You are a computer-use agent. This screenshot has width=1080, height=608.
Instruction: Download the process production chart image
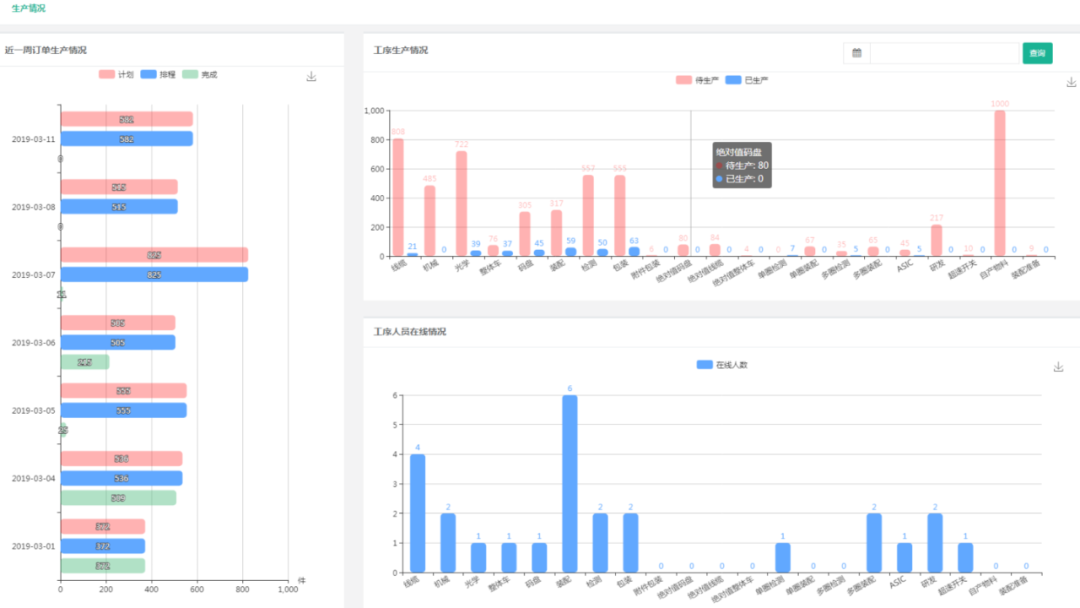(x=1071, y=82)
